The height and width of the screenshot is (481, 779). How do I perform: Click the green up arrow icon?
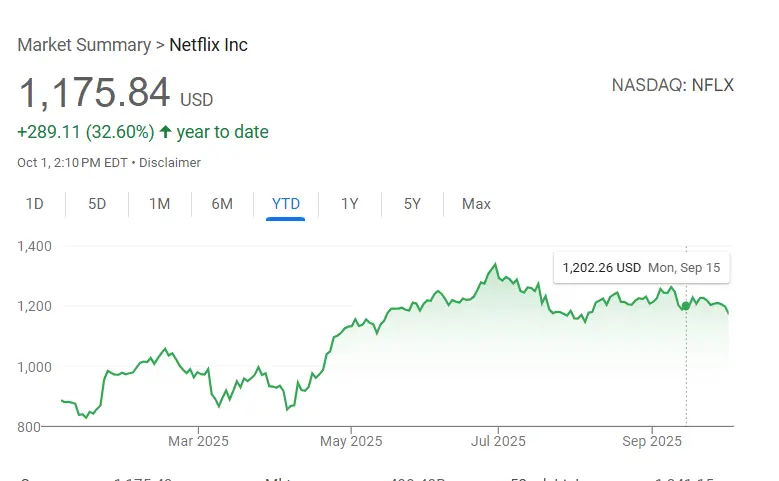[165, 132]
